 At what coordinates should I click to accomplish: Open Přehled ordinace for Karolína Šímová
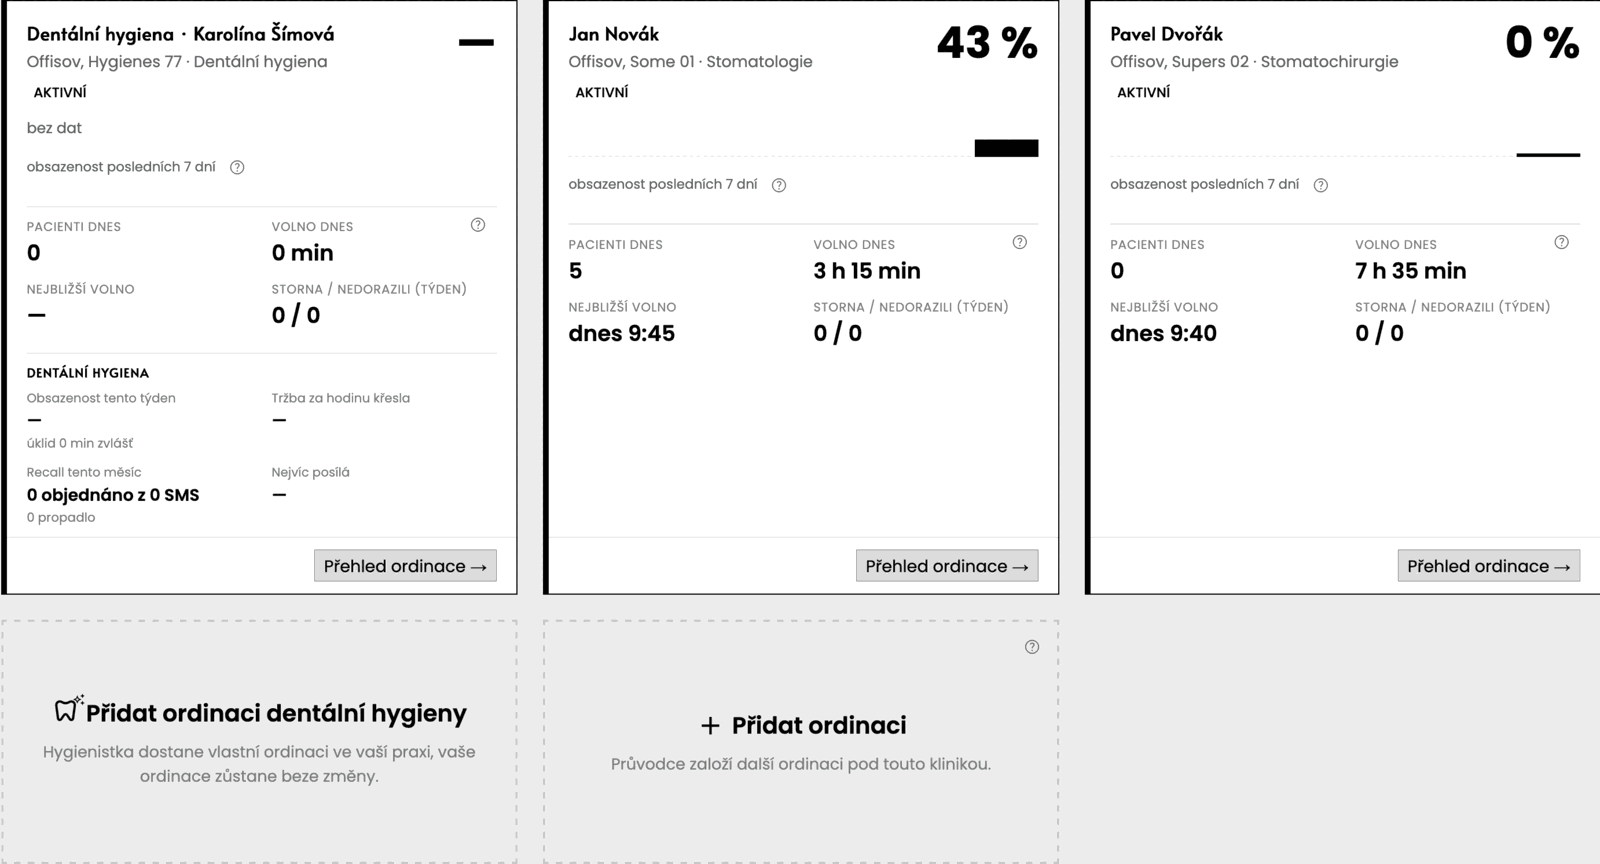405,566
